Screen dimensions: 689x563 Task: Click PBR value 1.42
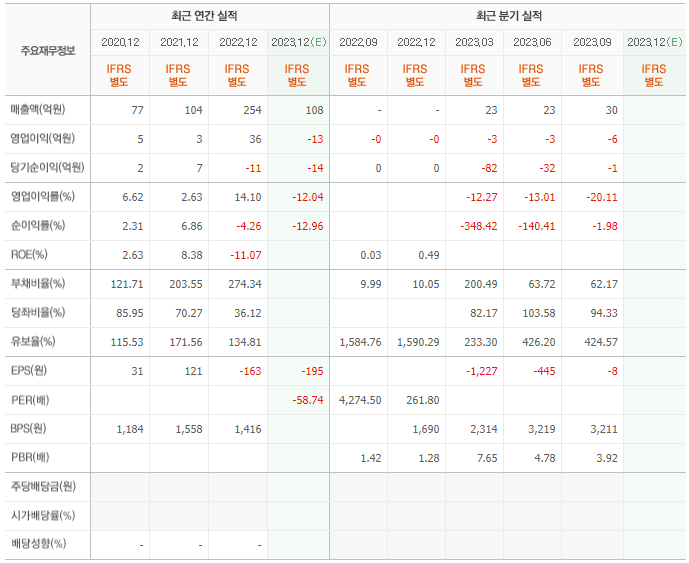[371, 458]
